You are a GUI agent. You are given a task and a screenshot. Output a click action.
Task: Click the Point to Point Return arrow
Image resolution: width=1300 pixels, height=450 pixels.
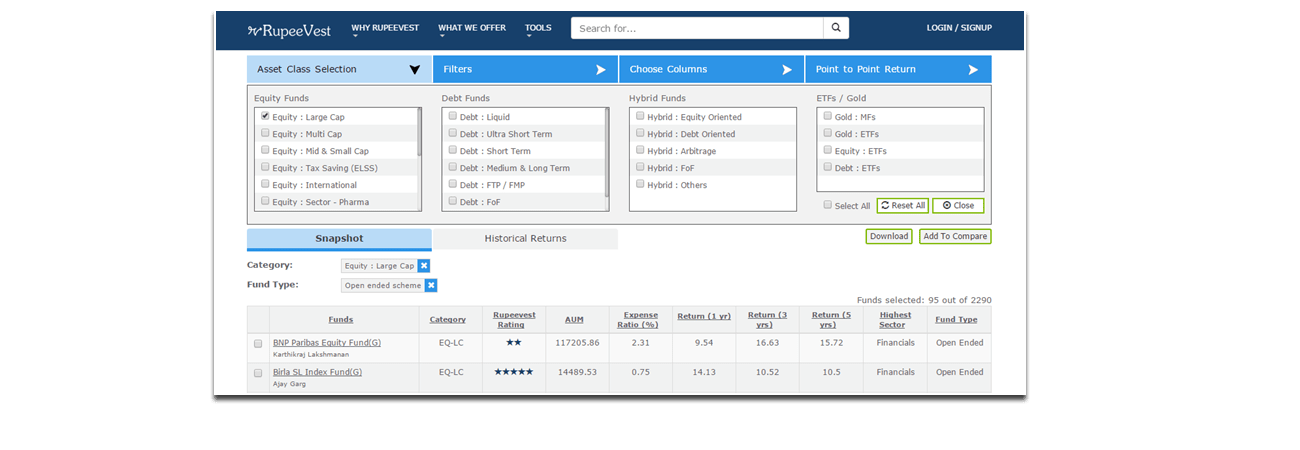coord(973,70)
